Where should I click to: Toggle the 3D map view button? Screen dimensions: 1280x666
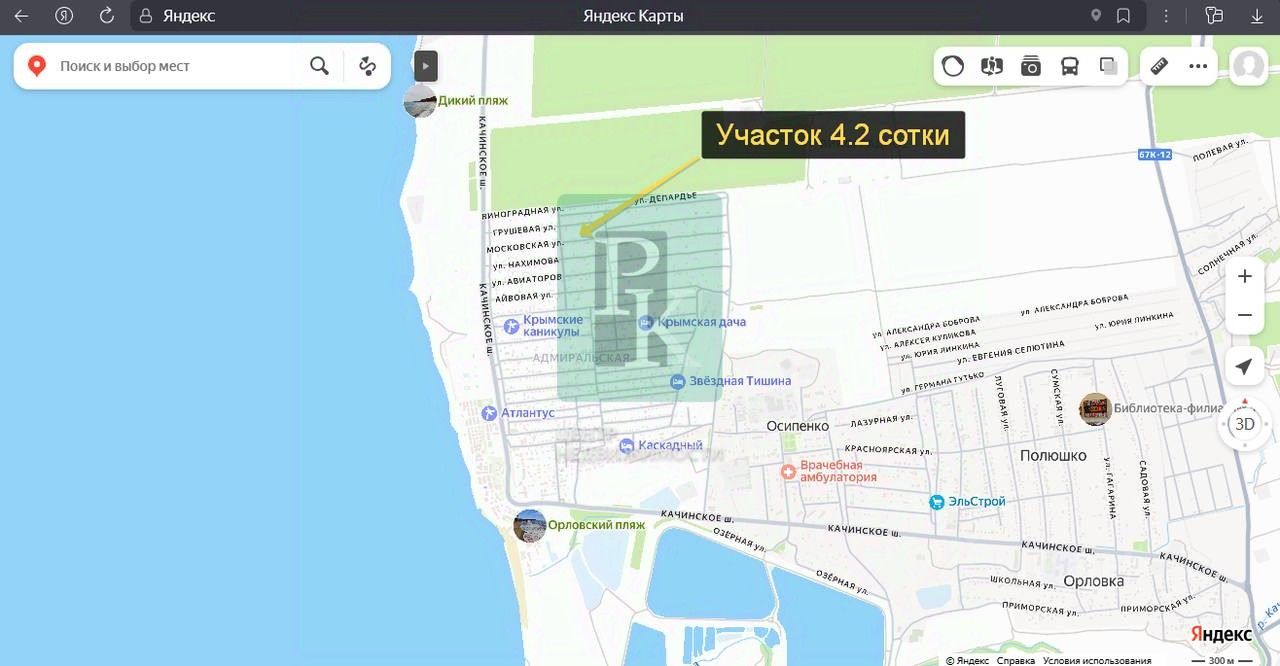pos(1244,424)
